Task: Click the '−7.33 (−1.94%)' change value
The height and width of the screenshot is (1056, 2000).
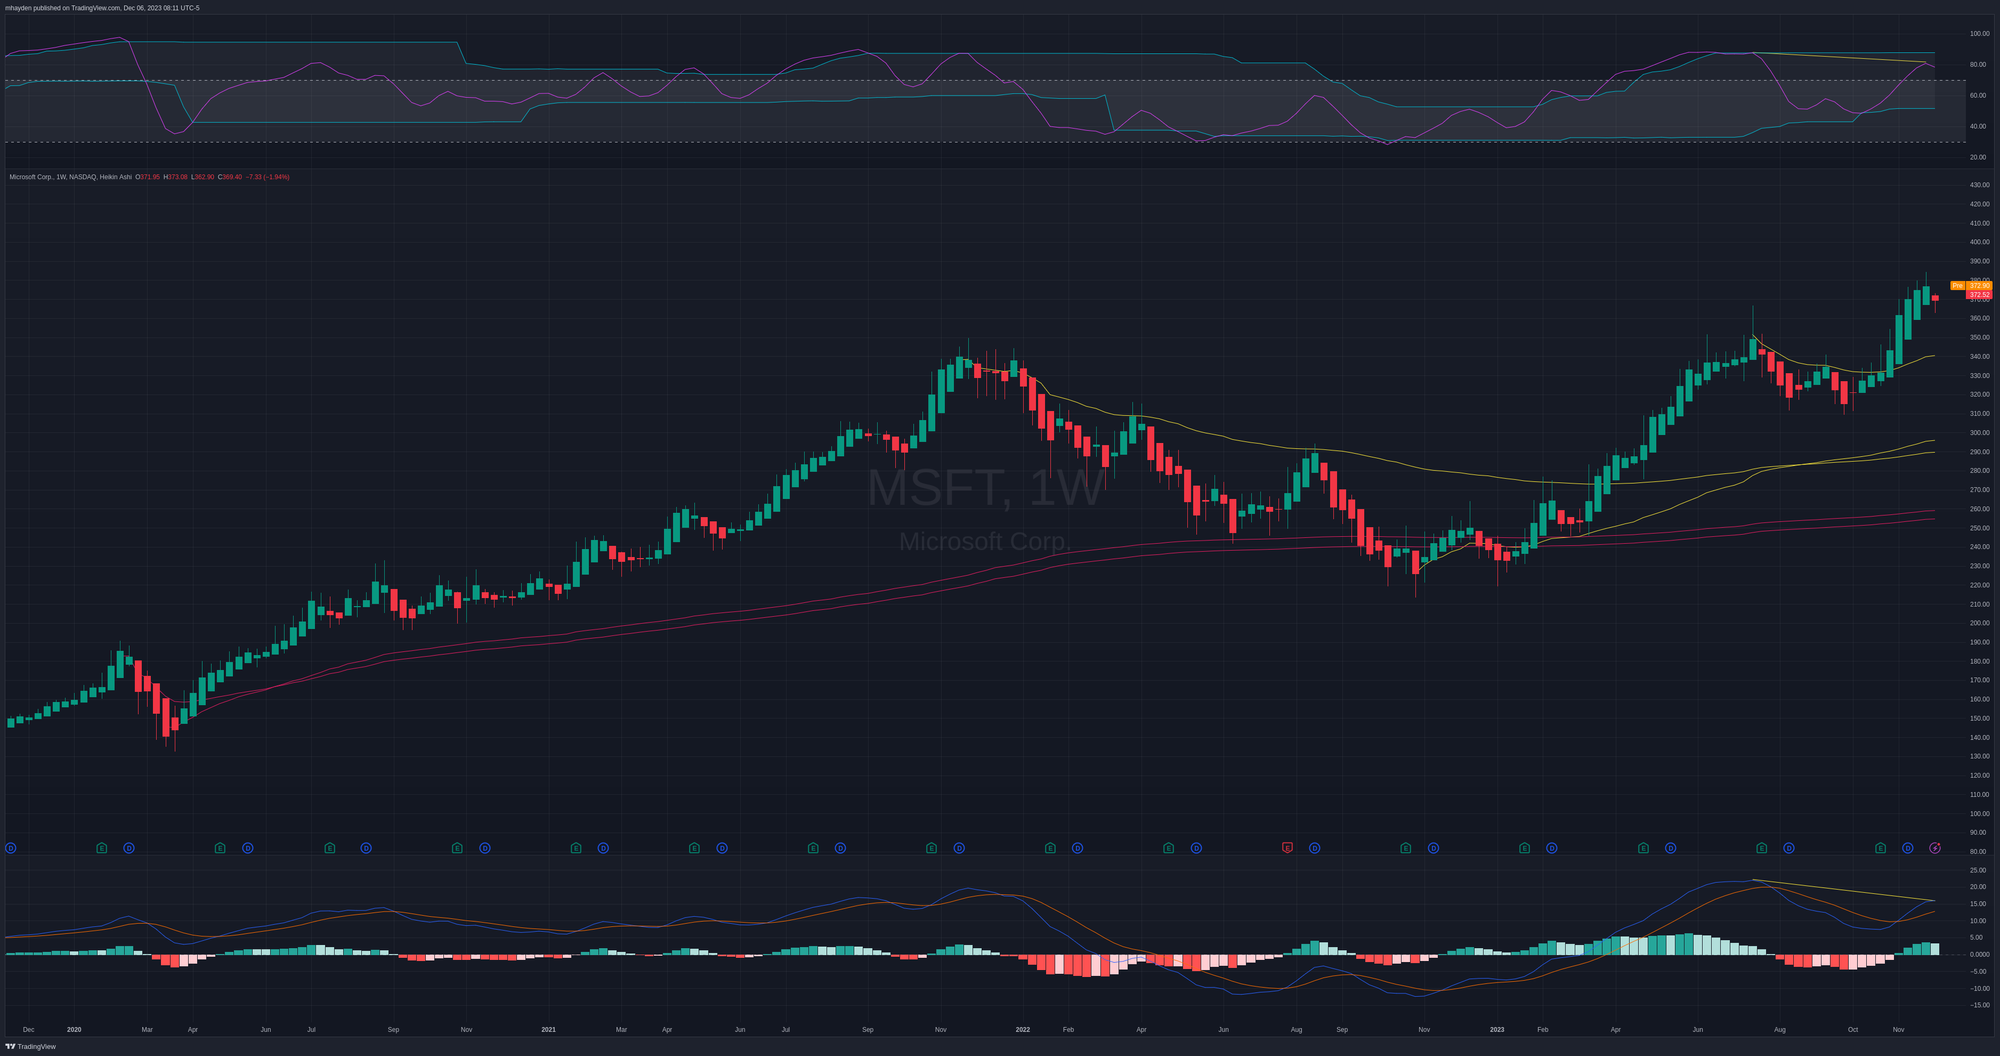Action: pyautogui.click(x=268, y=177)
